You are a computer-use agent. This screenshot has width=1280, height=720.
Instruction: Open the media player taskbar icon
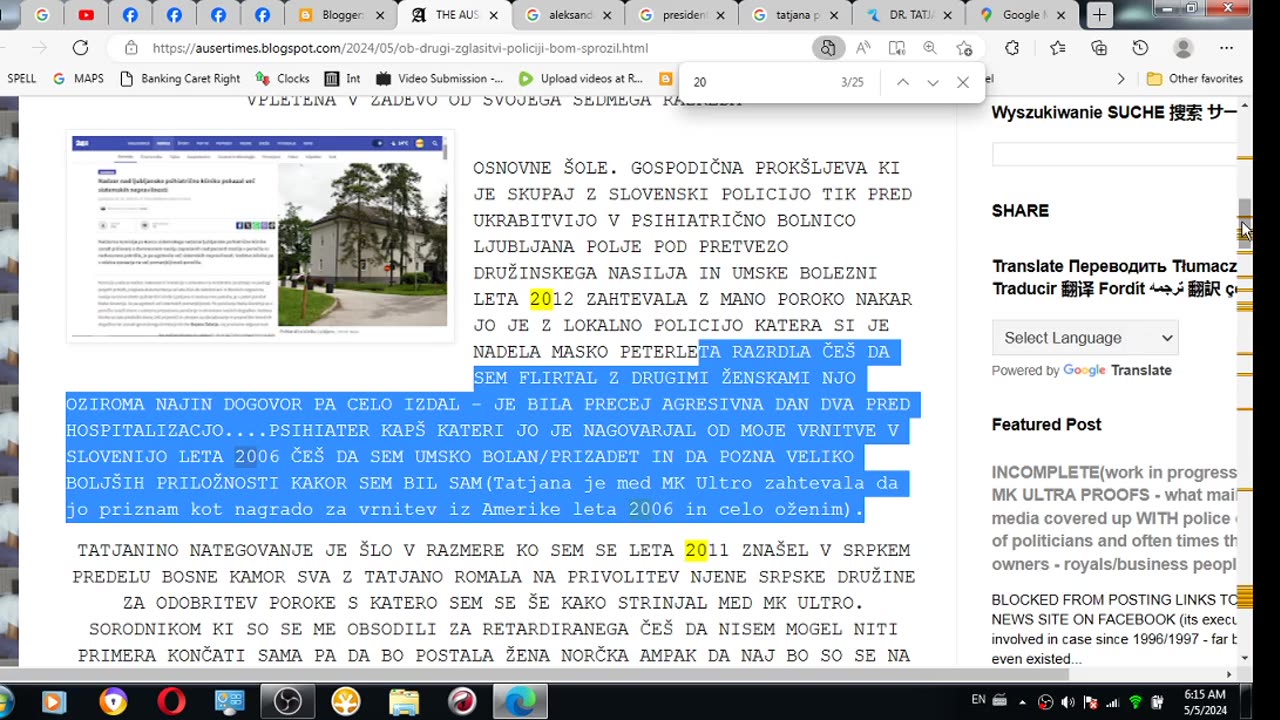(54, 702)
